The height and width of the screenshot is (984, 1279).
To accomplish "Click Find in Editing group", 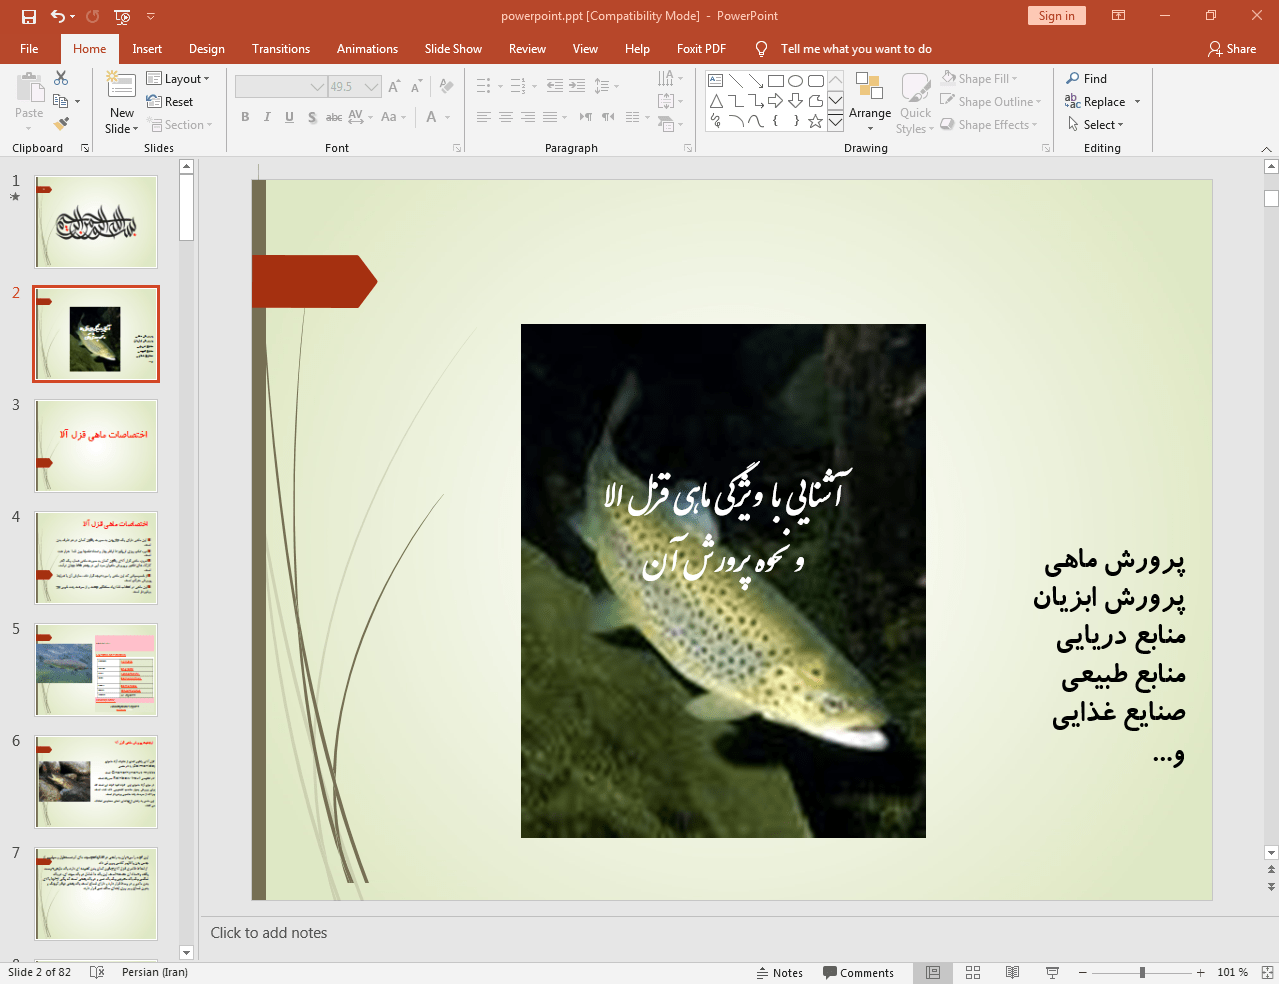I will click(1087, 79).
